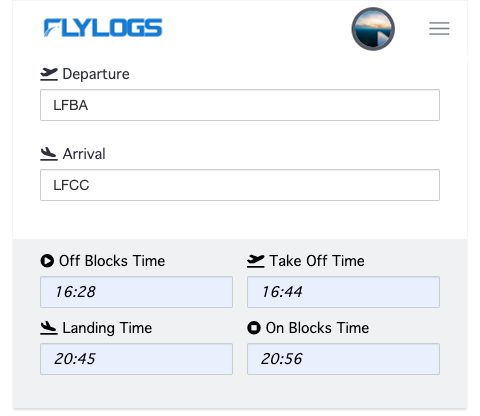The image size is (480, 416).
Task: Click the Take Off Time label
Action: 317,261
